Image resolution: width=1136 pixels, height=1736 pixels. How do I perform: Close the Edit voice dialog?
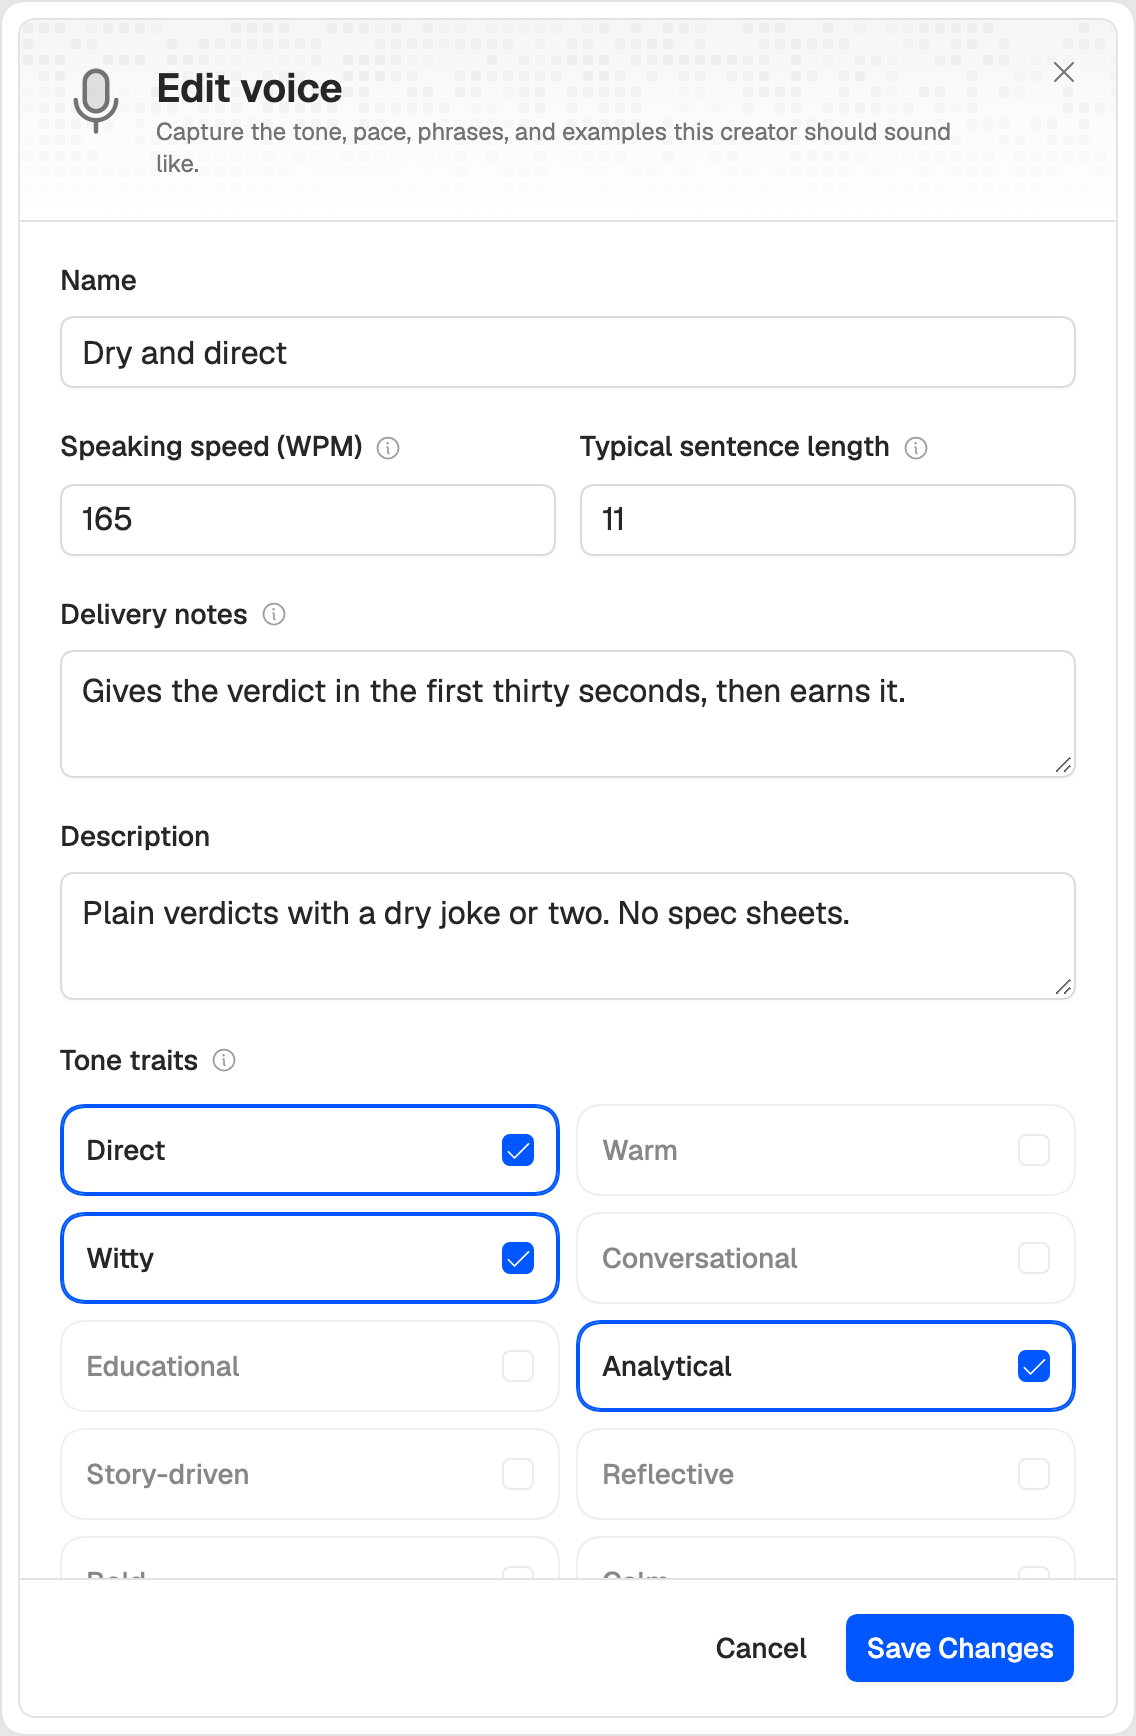[1064, 72]
